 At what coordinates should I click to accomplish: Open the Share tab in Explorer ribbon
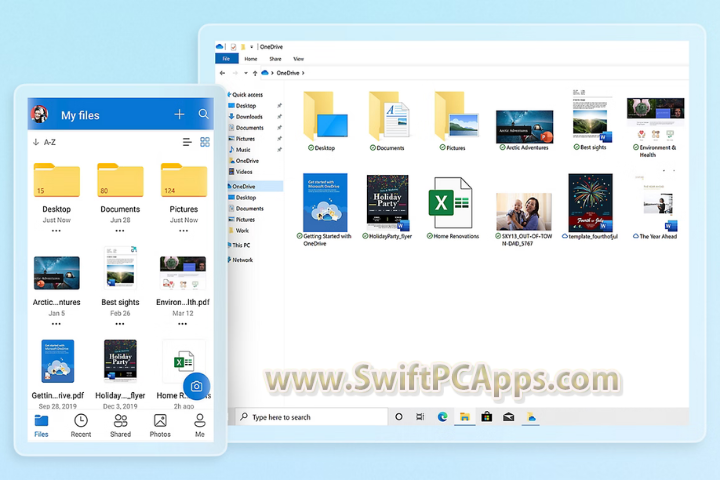pyautogui.click(x=275, y=59)
